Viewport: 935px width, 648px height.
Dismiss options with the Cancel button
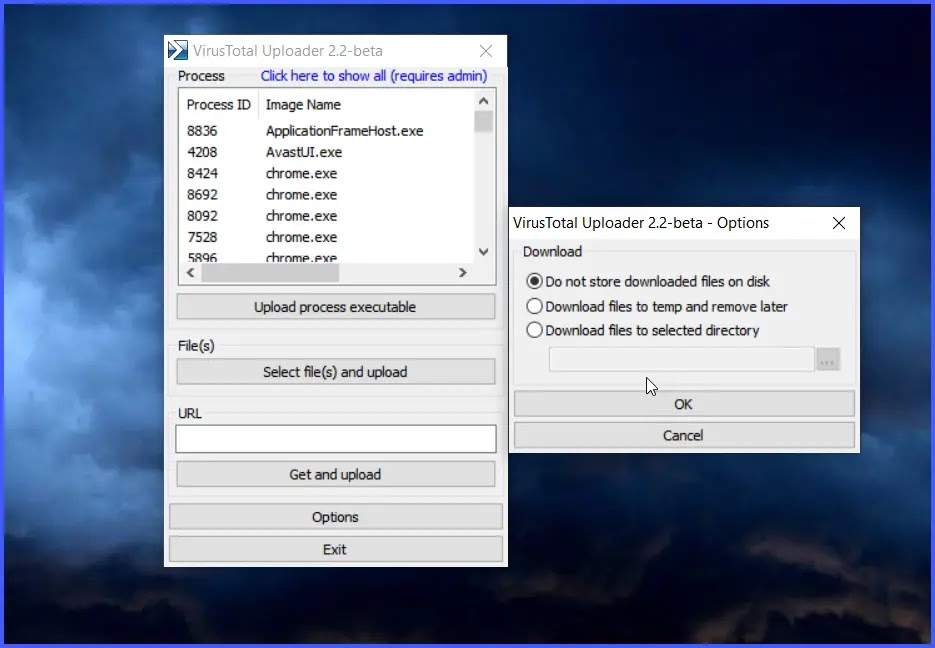(684, 436)
